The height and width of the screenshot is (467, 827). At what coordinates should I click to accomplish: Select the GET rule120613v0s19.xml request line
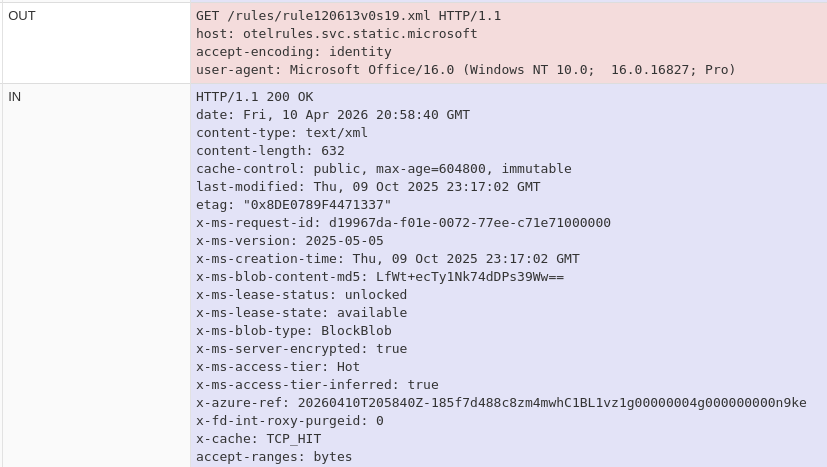pos(348,16)
